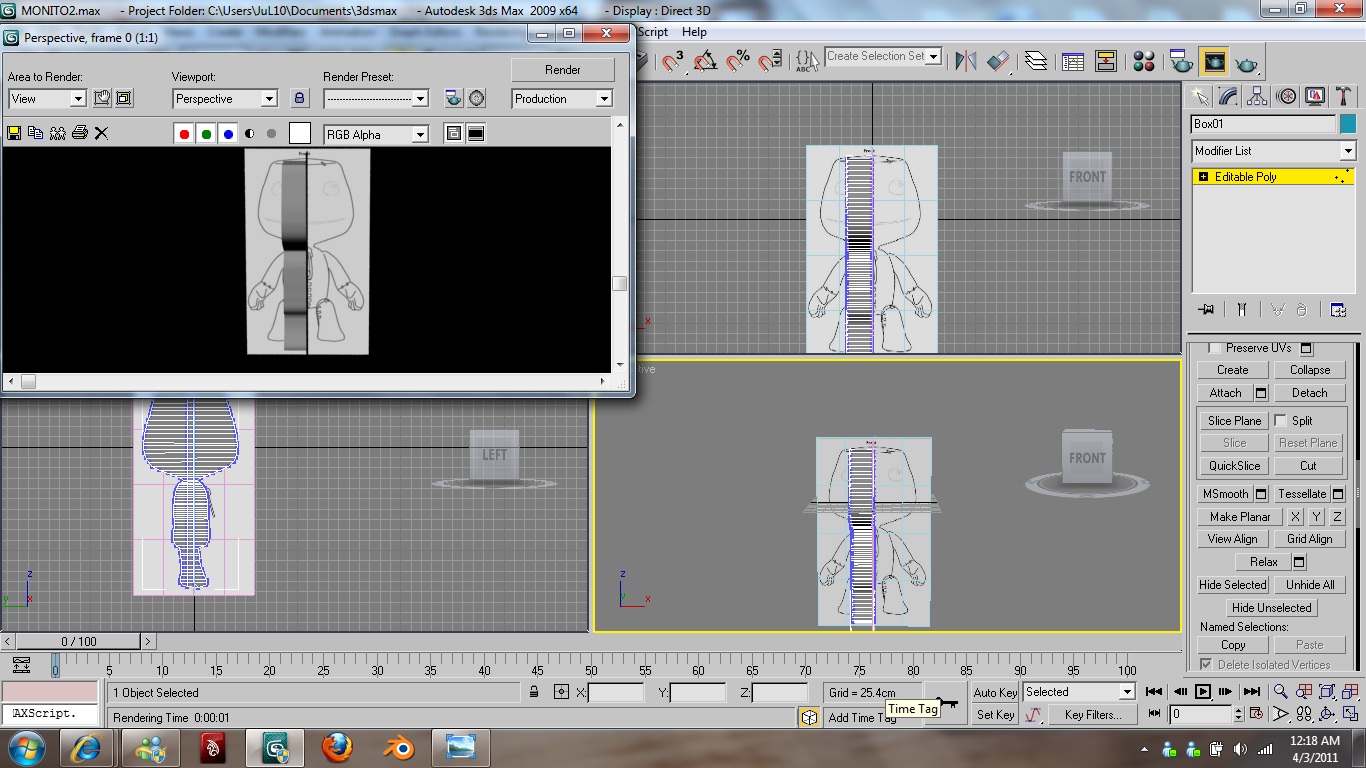Open the Schematic View
Image resolution: width=1366 pixels, height=768 pixels.
[1105, 62]
